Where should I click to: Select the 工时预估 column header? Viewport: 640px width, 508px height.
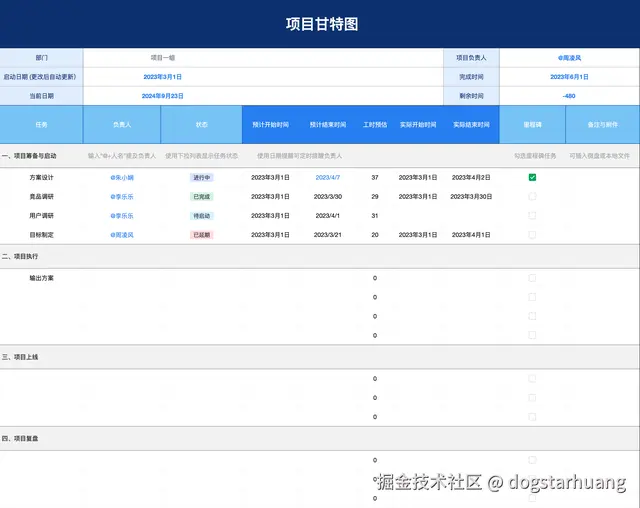point(375,124)
